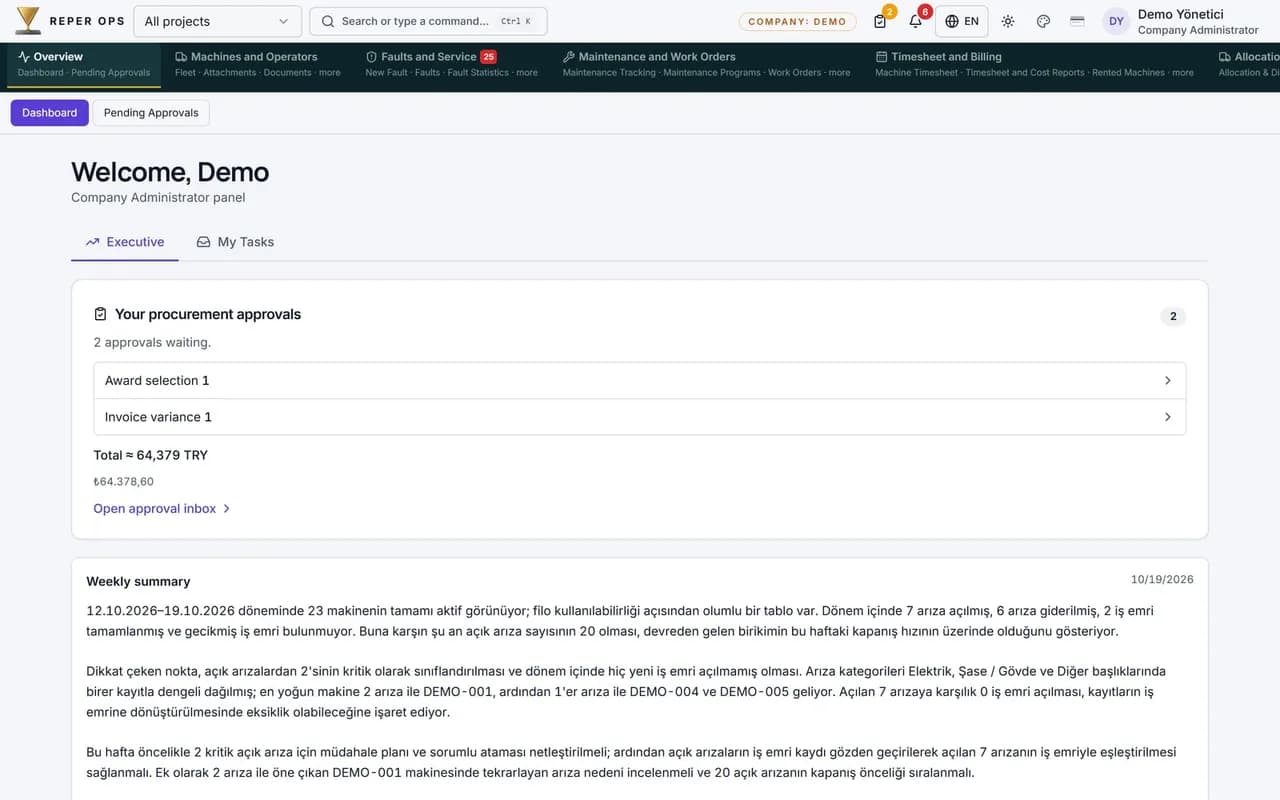This screenshot has height=800, width=1280.
Task: Open the All projects dropdown
Action: [x=217, y=21]
